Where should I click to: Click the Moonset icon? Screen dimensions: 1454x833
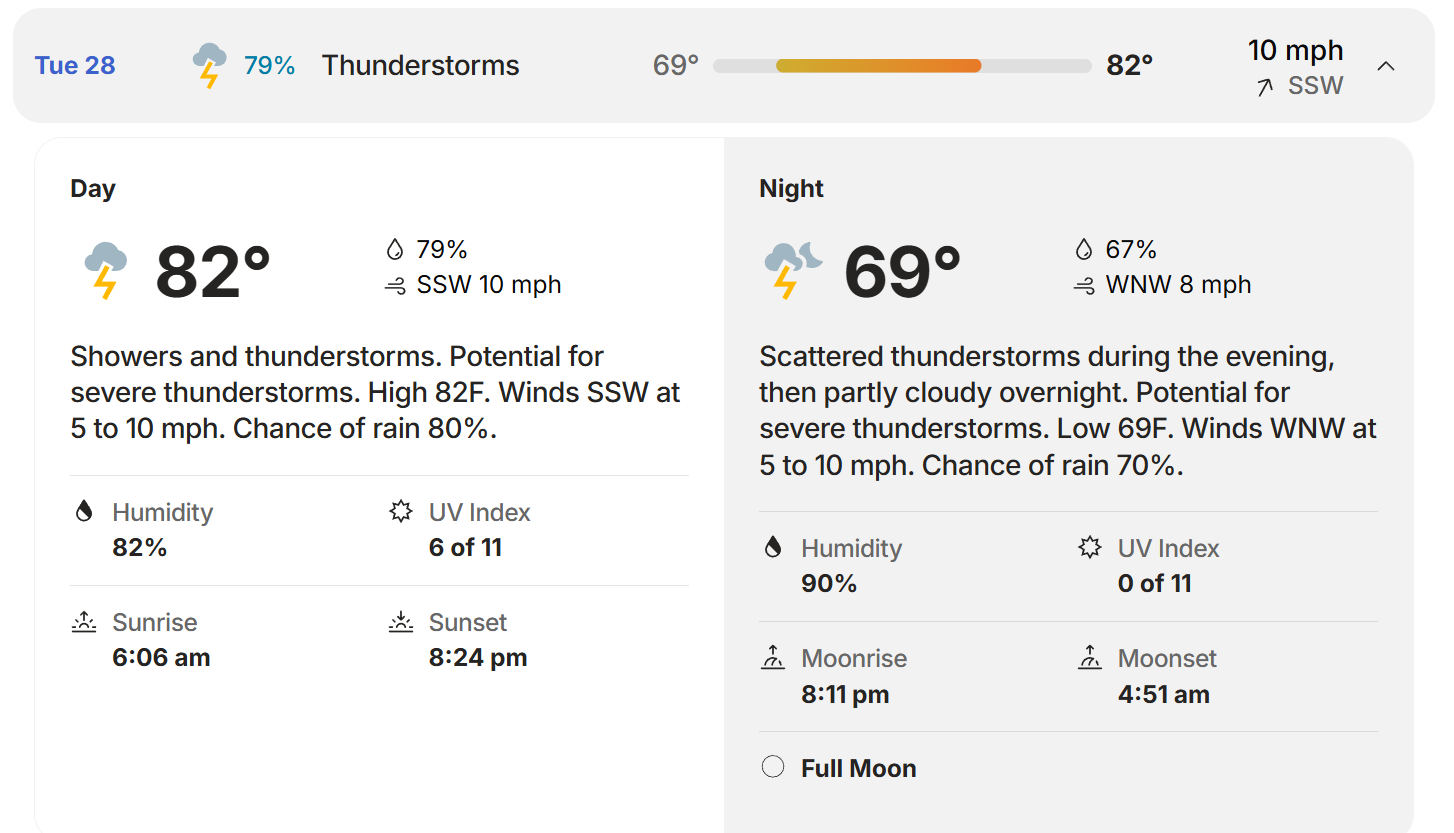click(1090, 658)
